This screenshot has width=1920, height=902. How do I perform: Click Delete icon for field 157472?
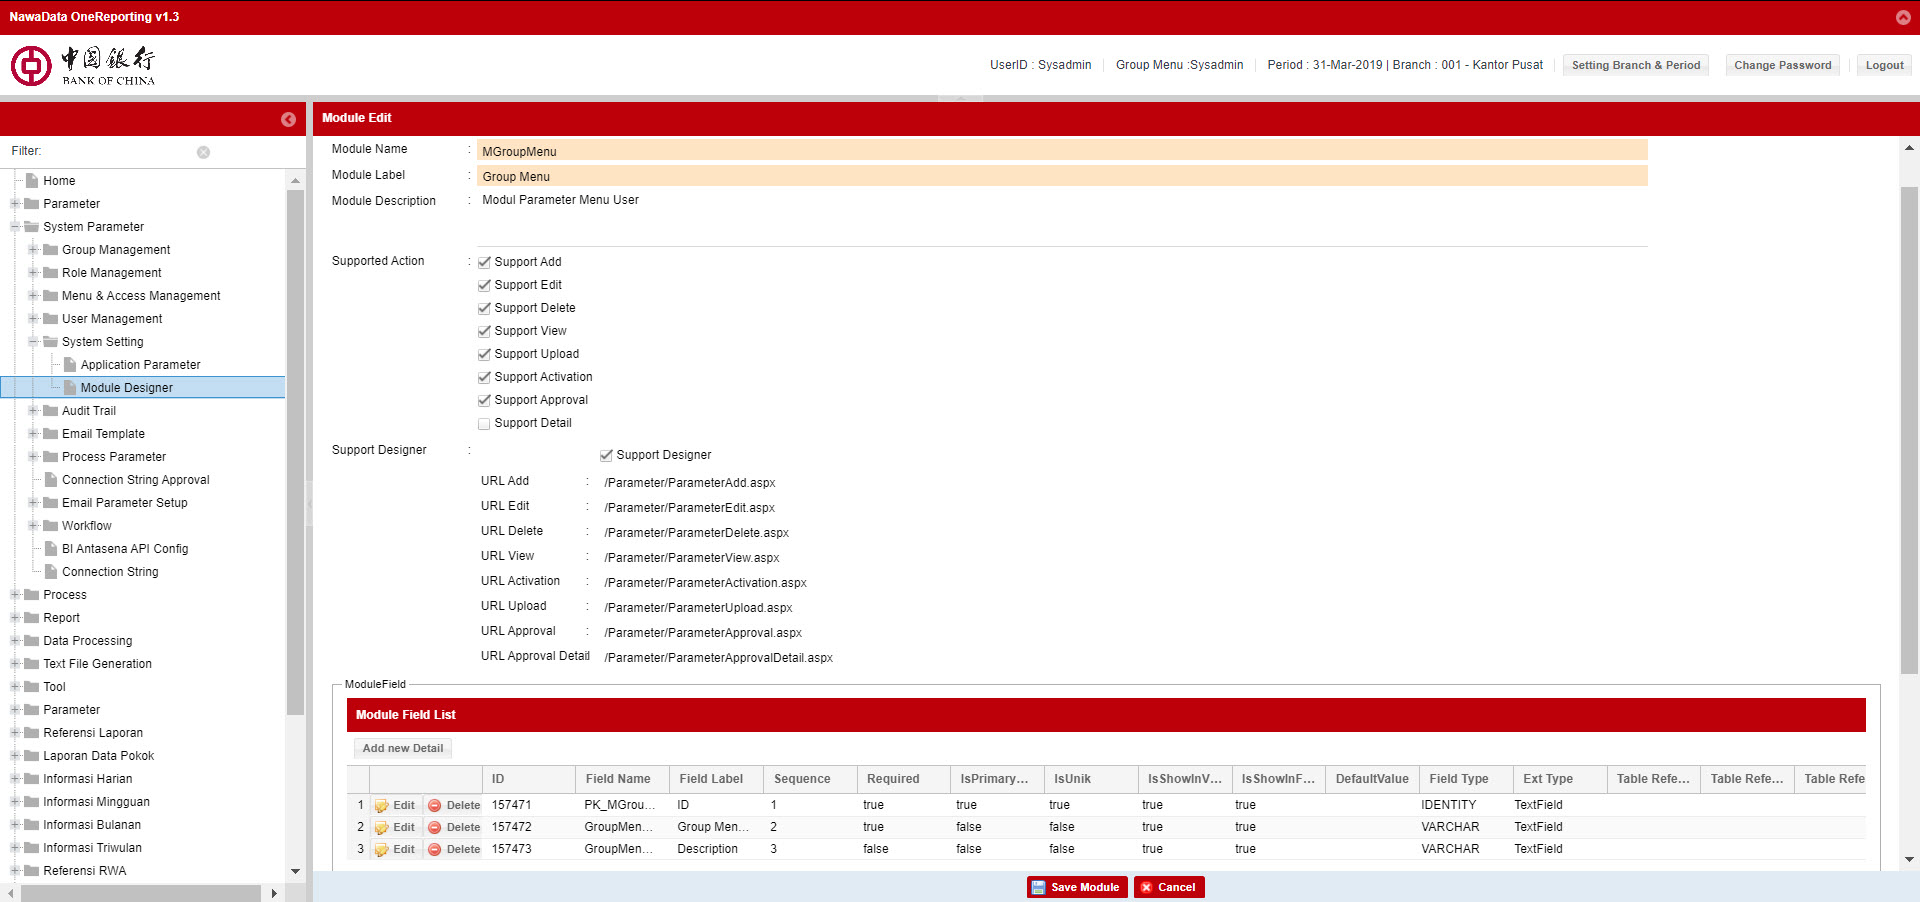click(x=435, y=828)
